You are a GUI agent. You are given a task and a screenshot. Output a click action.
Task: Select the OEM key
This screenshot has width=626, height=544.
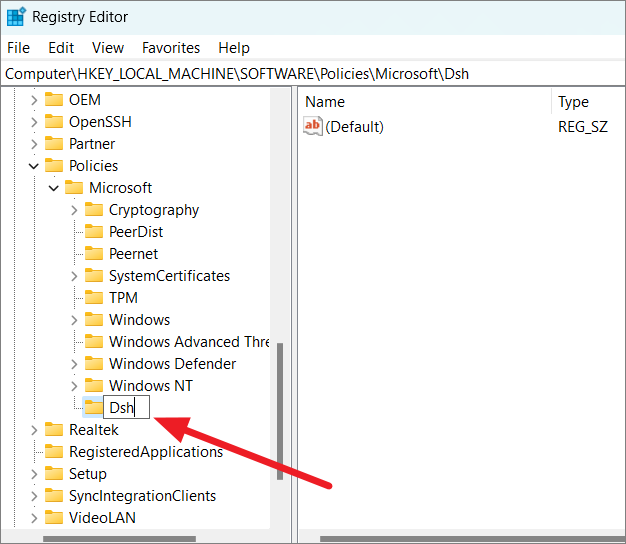coord(85,100)
